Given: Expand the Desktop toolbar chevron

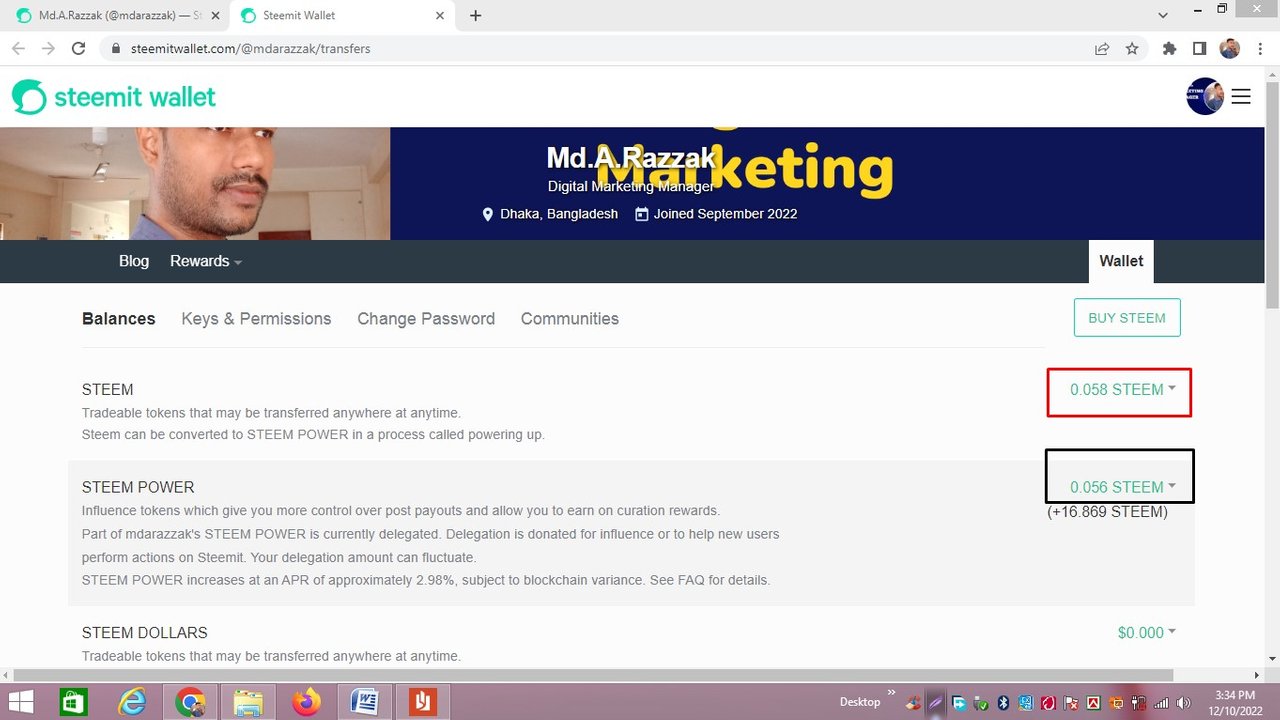Looking at the screenshot, I should pos(891,692).
